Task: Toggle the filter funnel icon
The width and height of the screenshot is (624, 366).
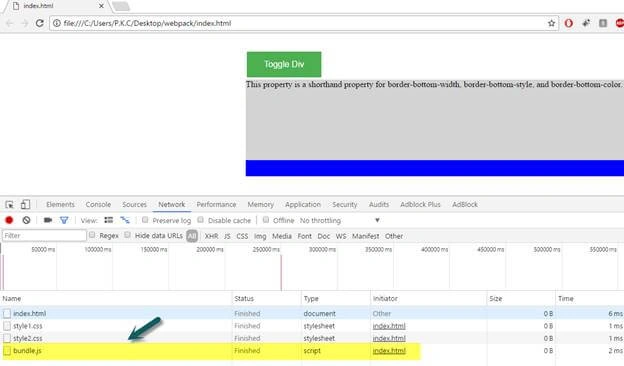Action: pyautogui.click(x=64, y=220)
